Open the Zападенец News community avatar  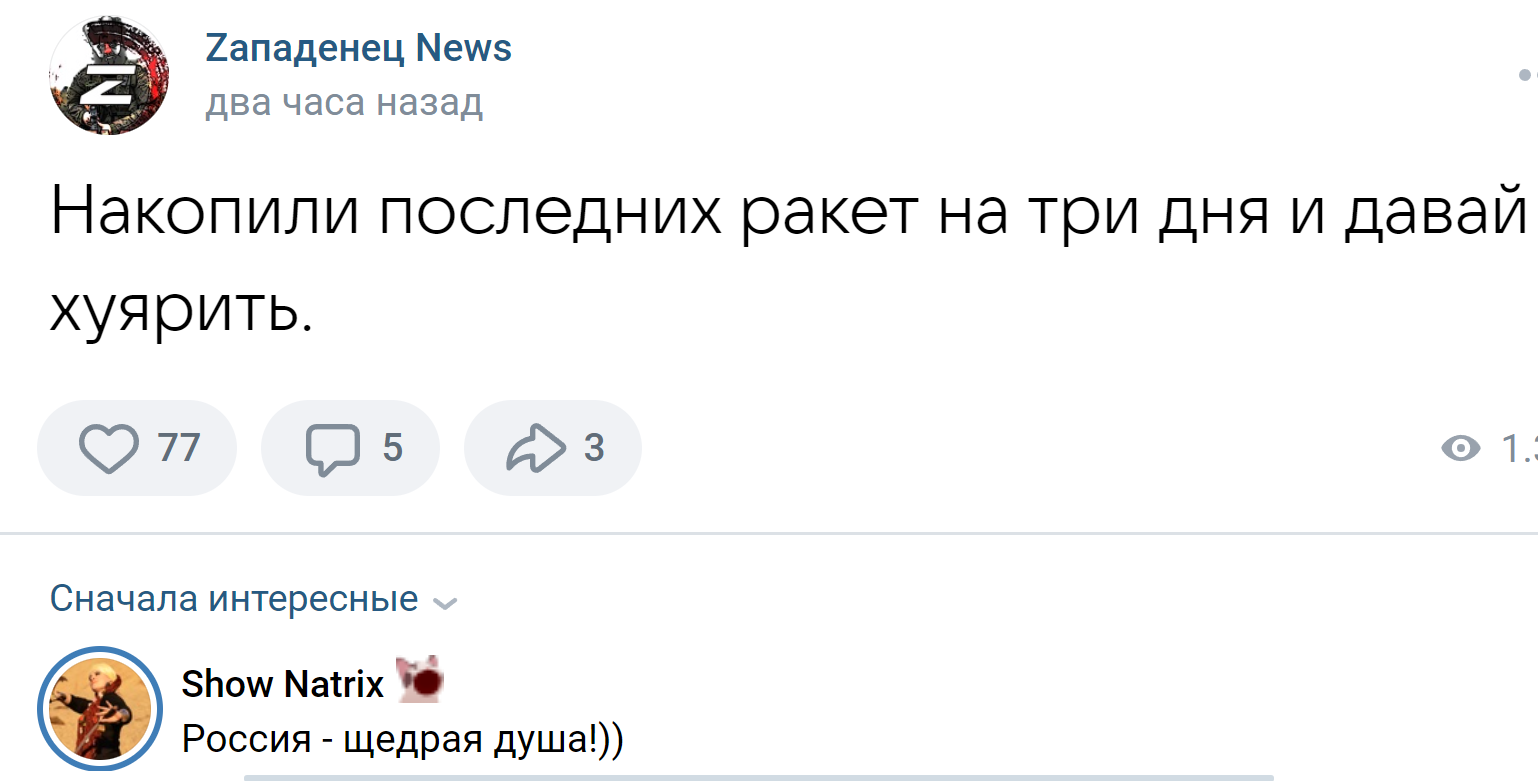tap(109, 75)
